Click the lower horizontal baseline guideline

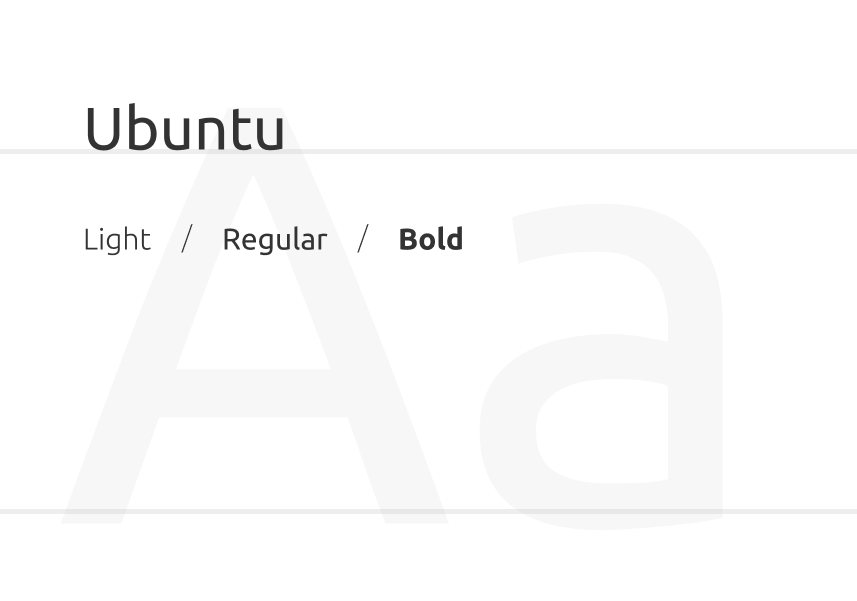coord(428,511)
